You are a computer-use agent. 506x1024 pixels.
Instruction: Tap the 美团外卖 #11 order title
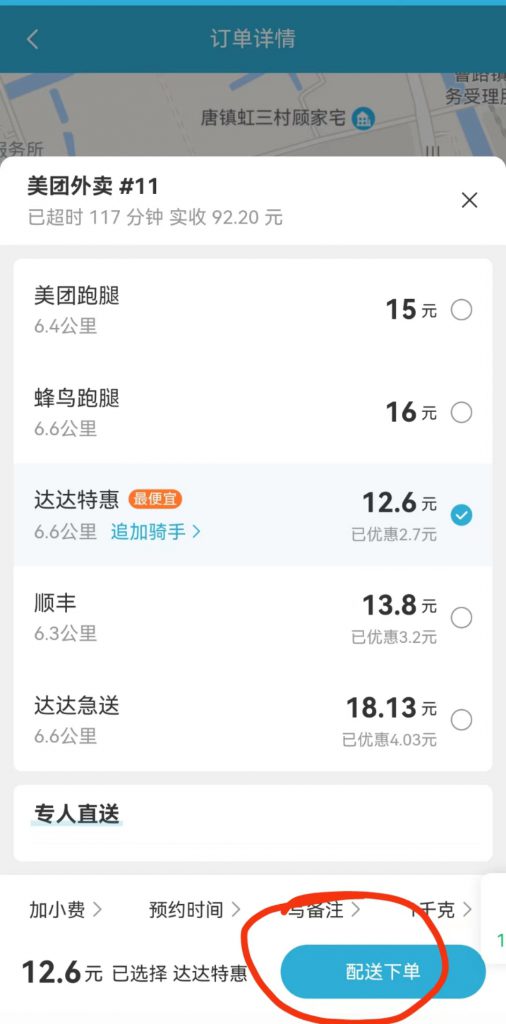[x=93, y=187]
